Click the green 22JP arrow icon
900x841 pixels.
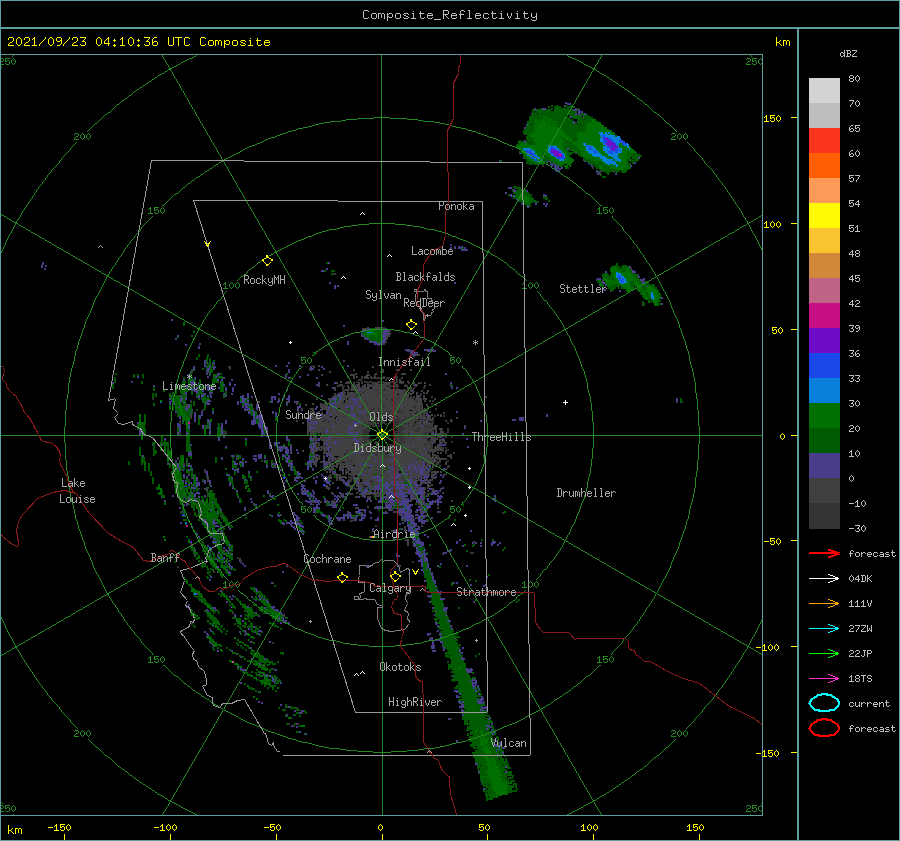824,653
